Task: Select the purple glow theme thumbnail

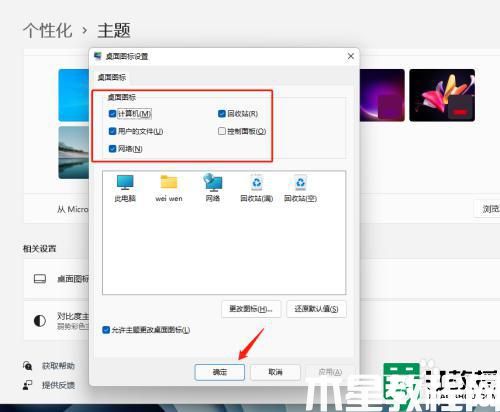Action: 382,95
